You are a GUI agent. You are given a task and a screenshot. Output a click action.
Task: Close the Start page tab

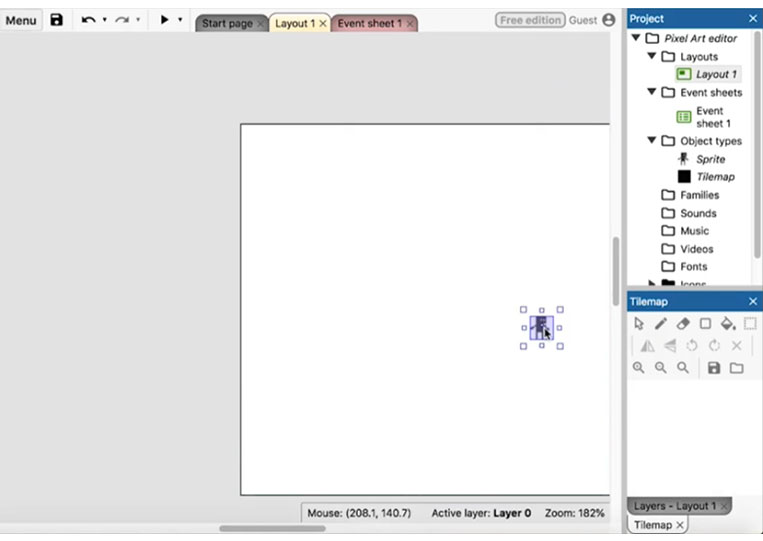(x=260, y=23)
